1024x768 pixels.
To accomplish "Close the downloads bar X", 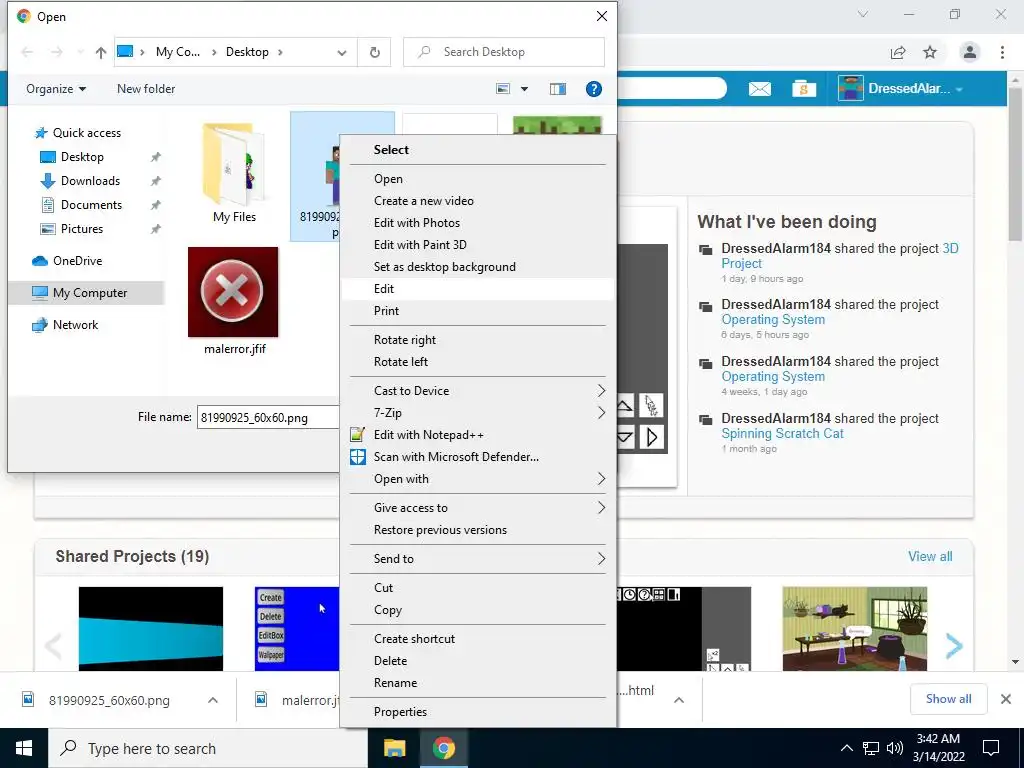I will point(1006,699).
